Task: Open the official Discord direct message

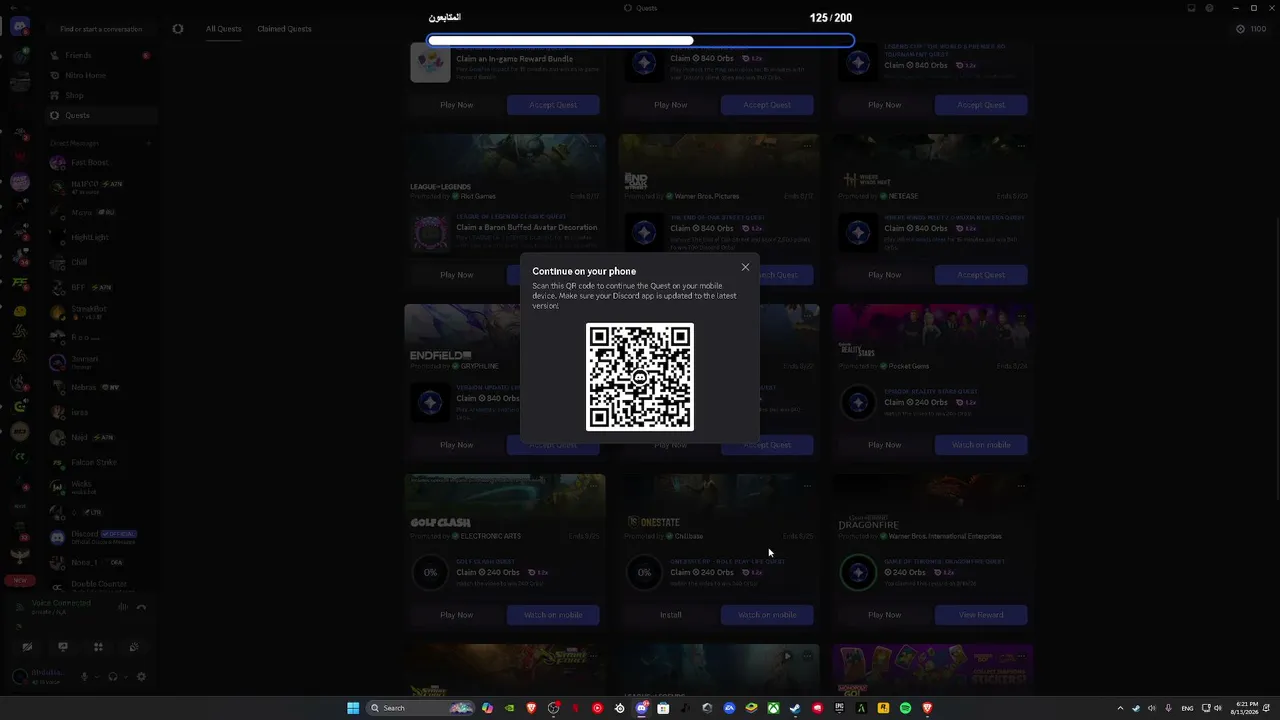Action: coord(101,537)
